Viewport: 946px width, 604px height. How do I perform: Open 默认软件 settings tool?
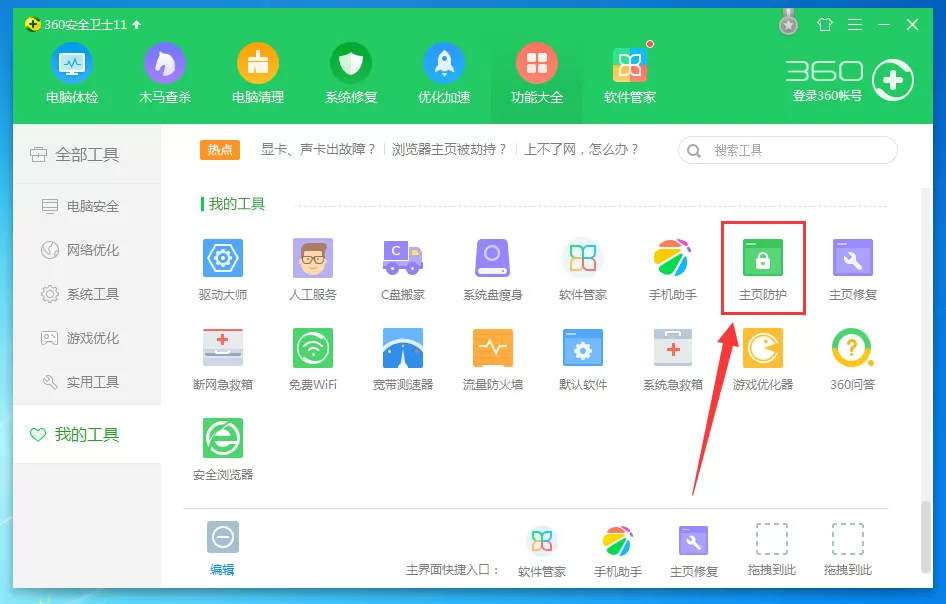coord(582,359)
